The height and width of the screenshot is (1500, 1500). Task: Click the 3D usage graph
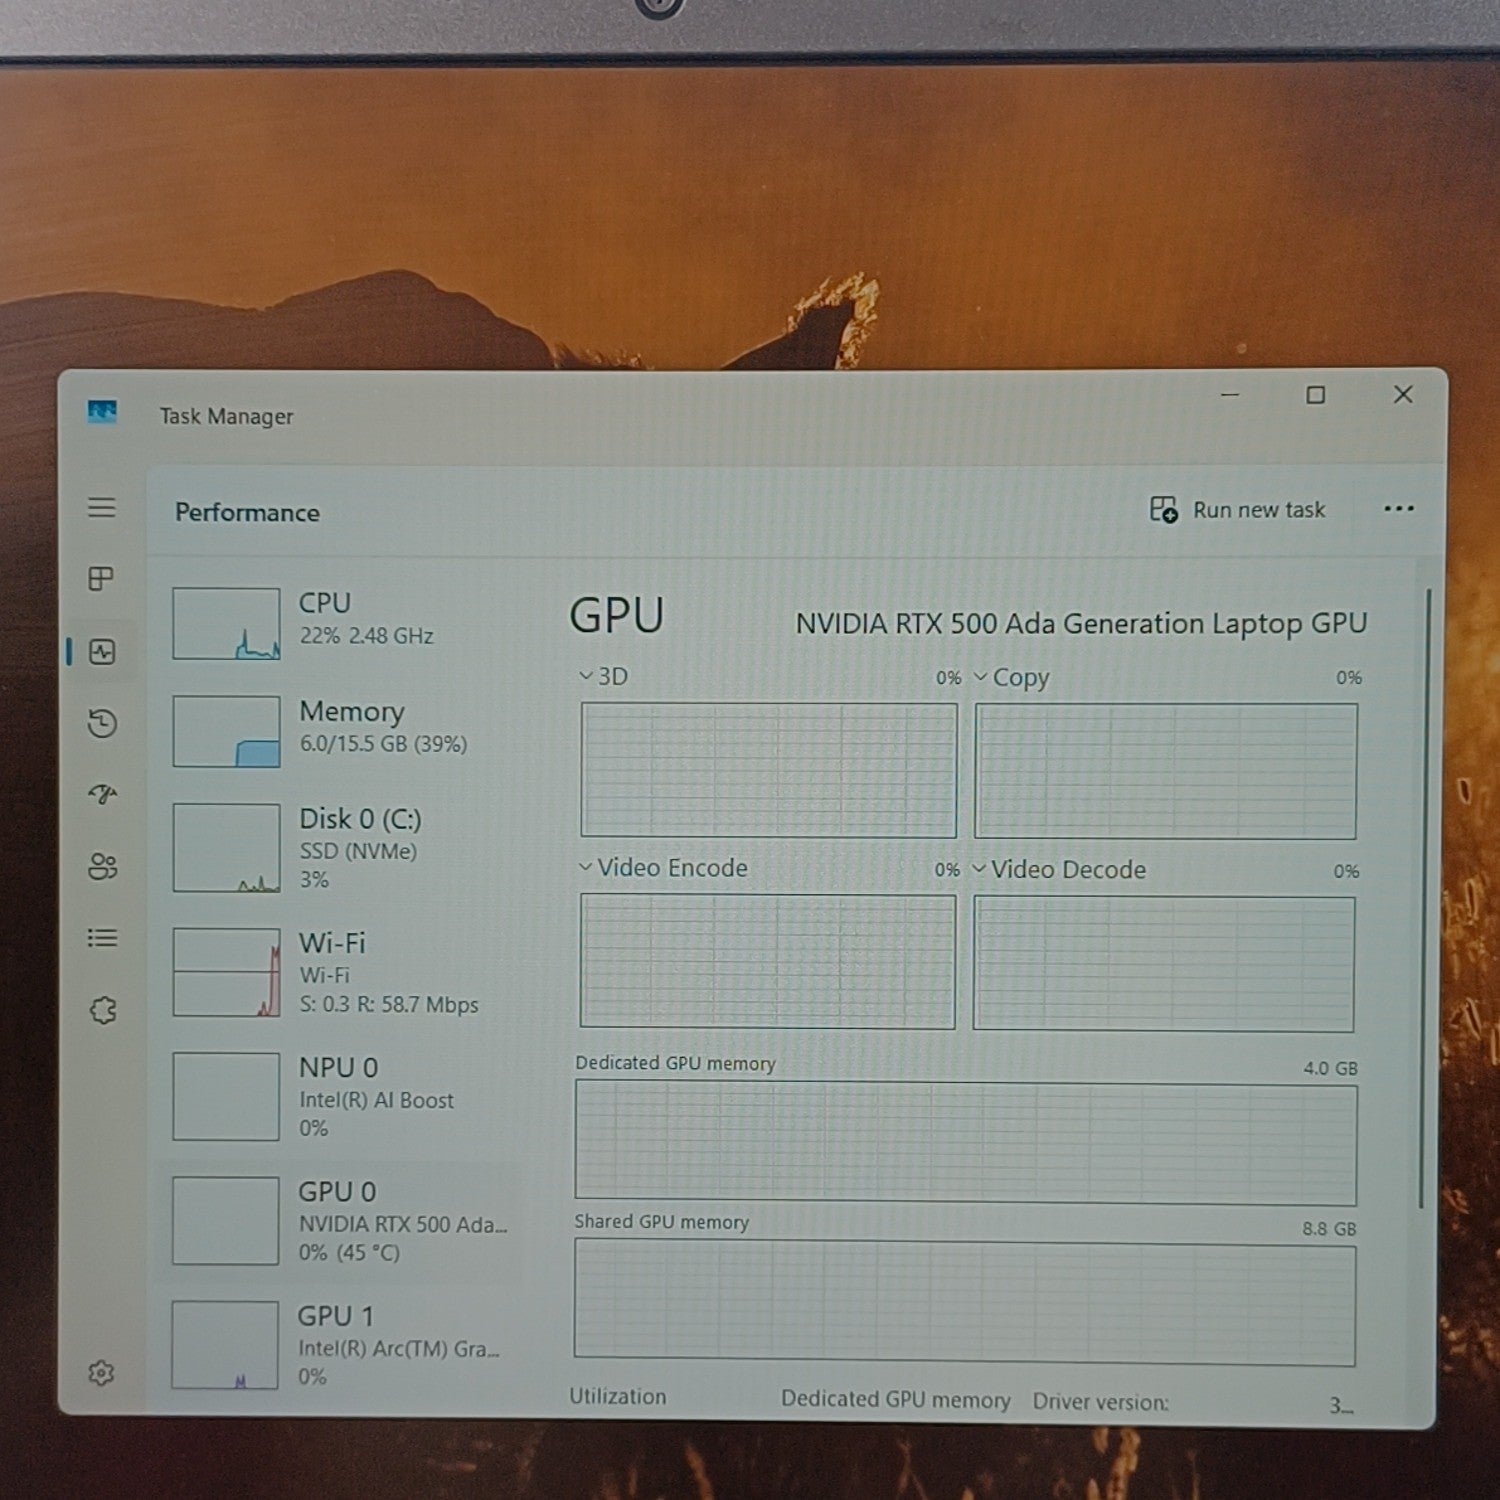pyautogui.click(x=769, y=770)
